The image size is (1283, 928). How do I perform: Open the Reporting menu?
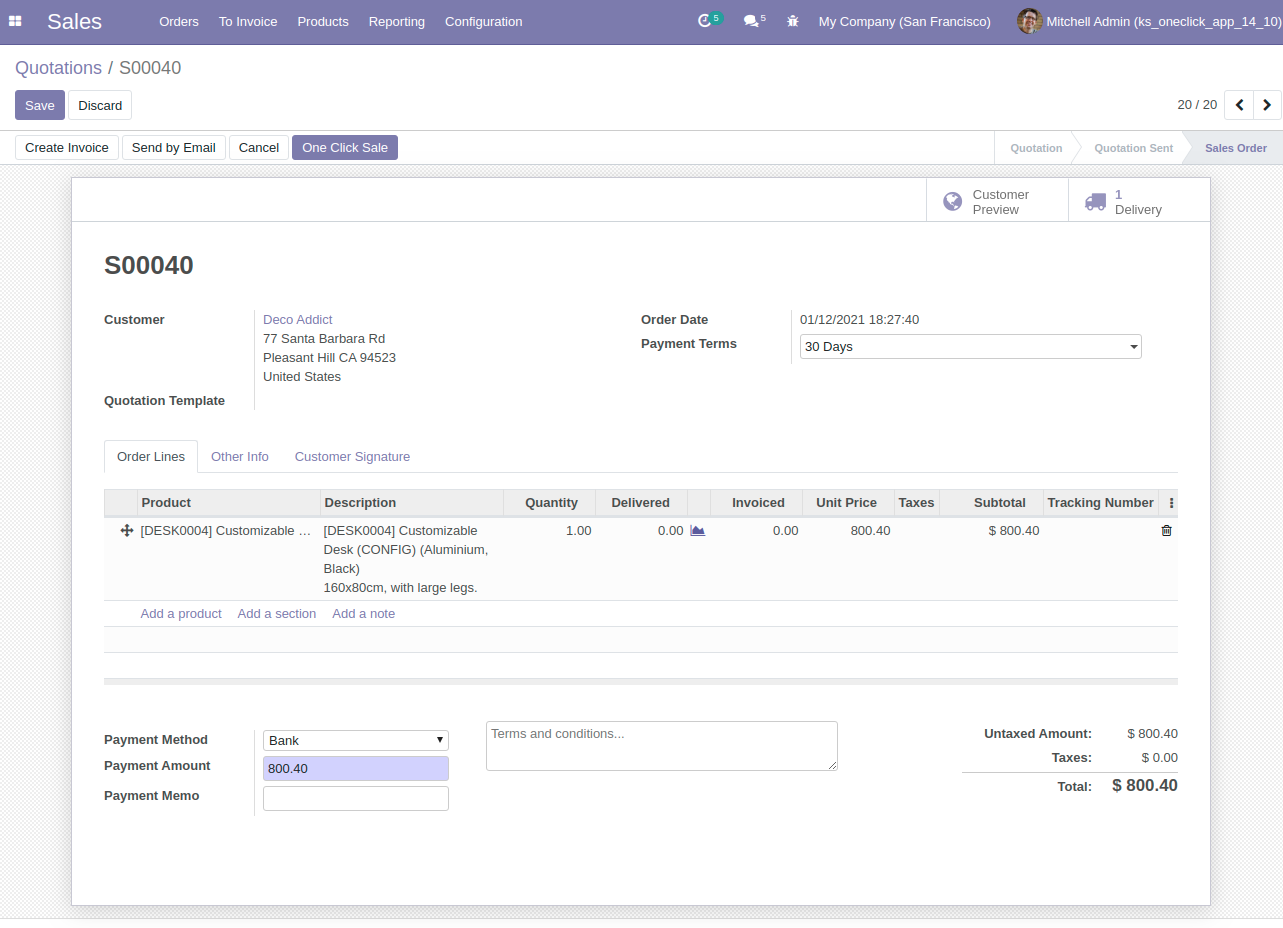(396, 21)
